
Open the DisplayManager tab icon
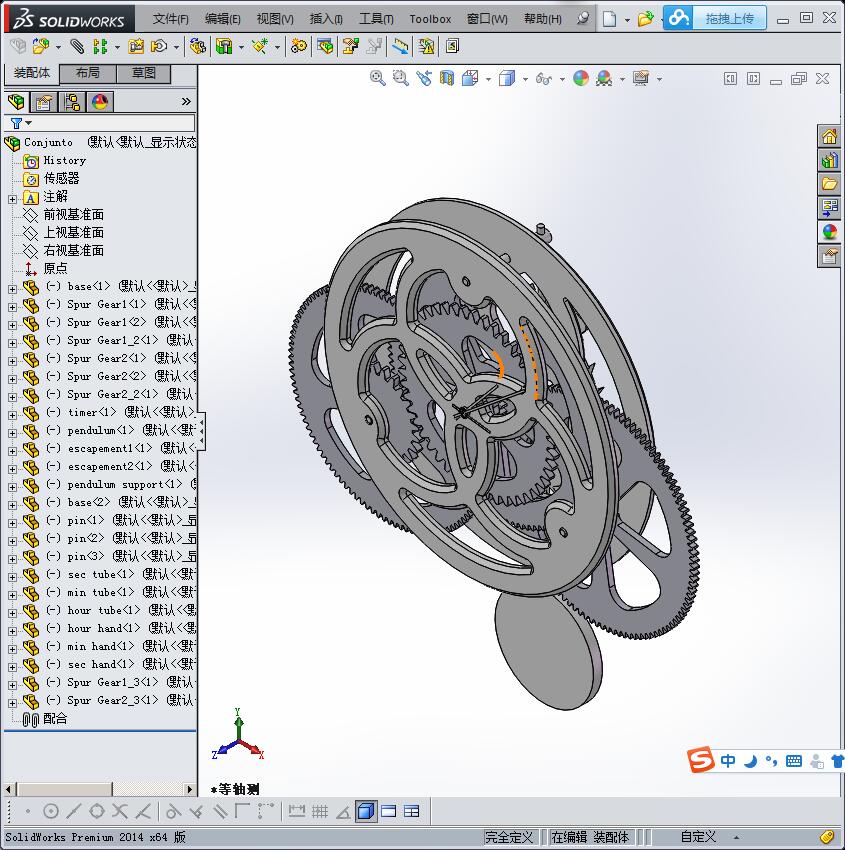[x=100, y=102]
